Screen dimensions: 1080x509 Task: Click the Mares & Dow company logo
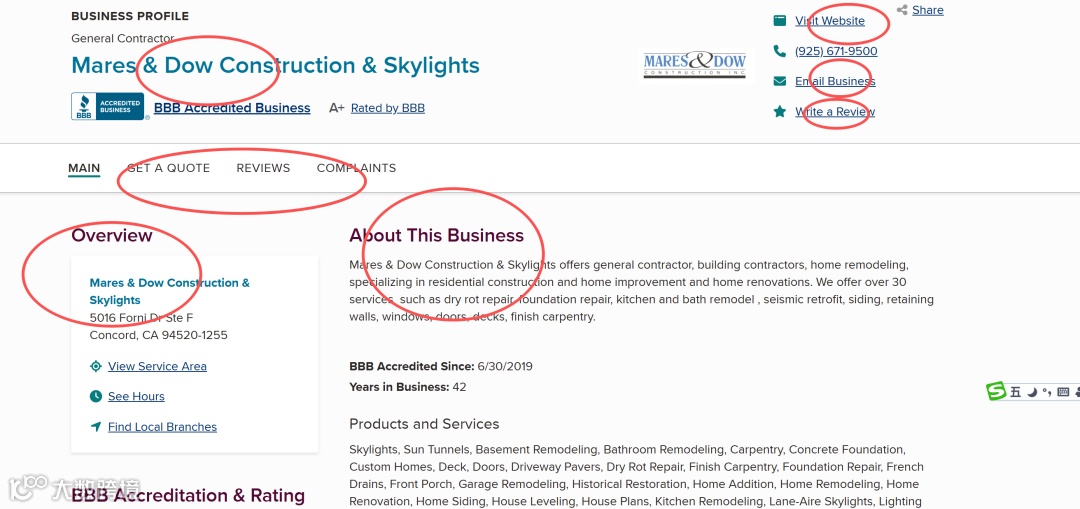tap(695, 64)
